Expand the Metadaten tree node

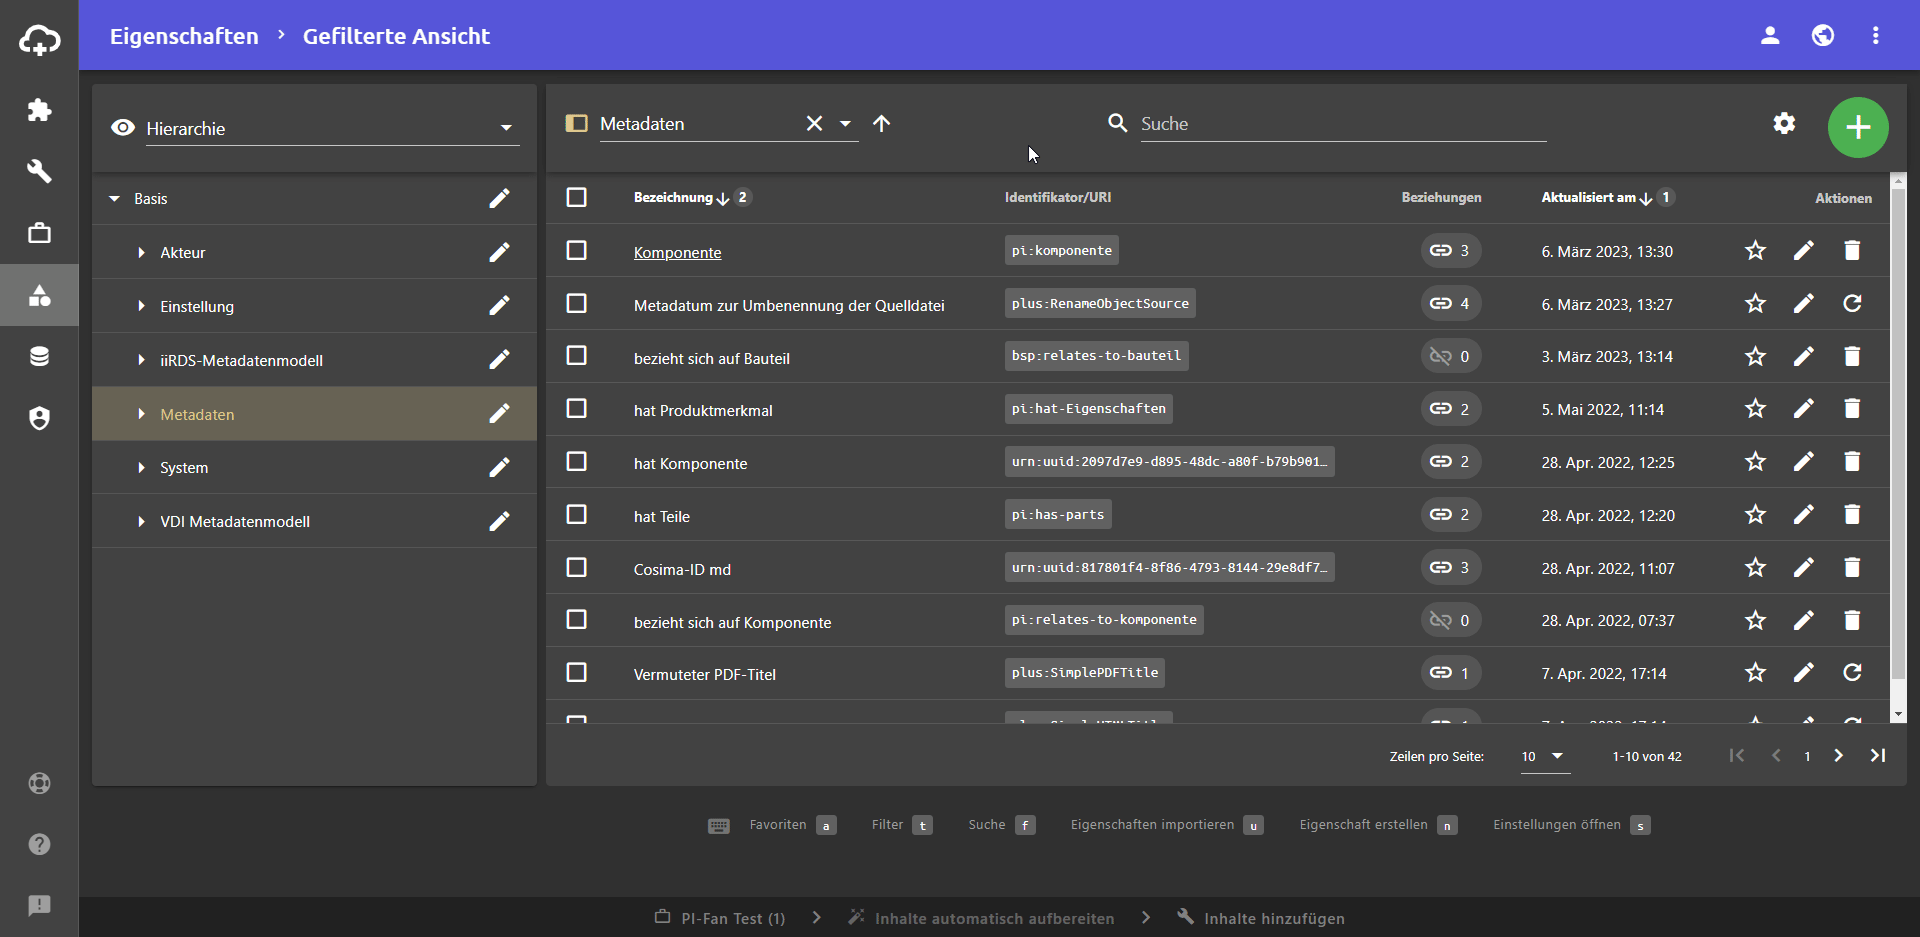pos(141,414)
